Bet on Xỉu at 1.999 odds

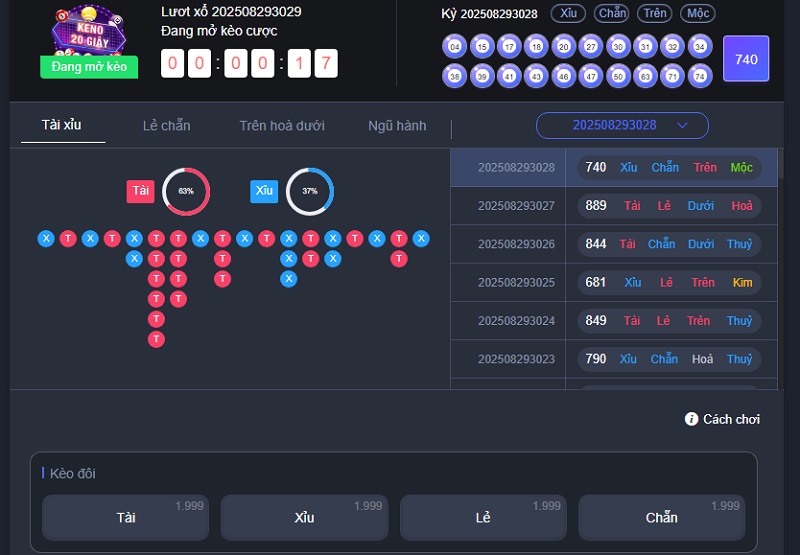tap(304, 517)
